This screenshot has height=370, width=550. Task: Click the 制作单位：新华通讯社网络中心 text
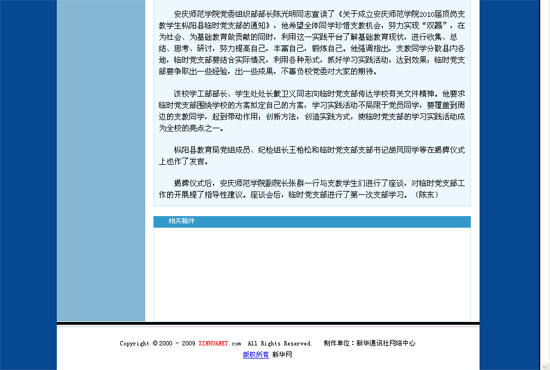369,343
